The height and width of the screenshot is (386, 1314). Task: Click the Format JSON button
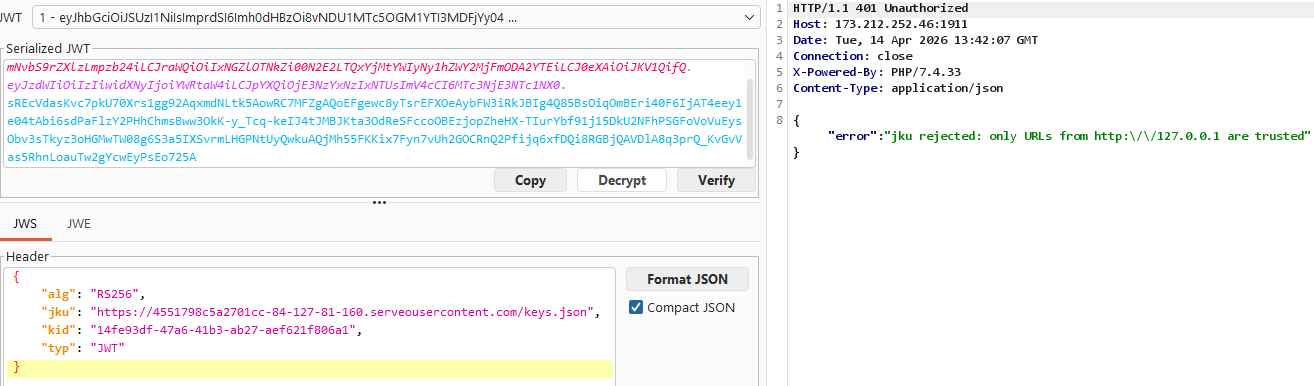[x=687, y=279]
